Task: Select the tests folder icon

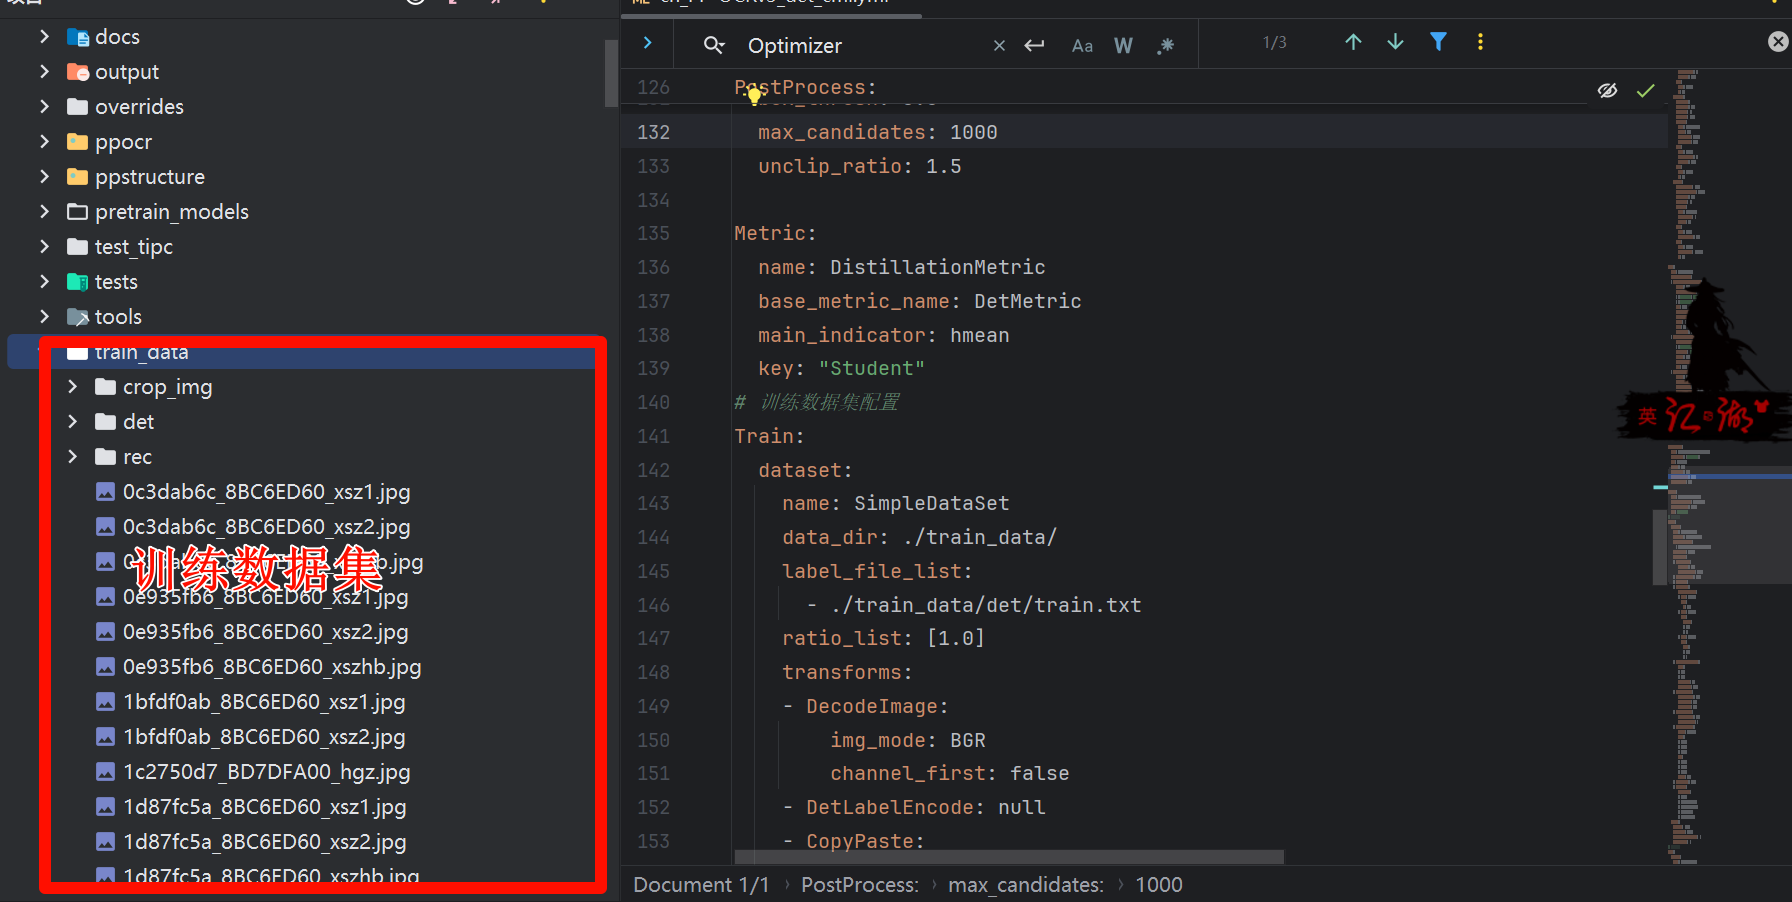Action: point(78,282)
